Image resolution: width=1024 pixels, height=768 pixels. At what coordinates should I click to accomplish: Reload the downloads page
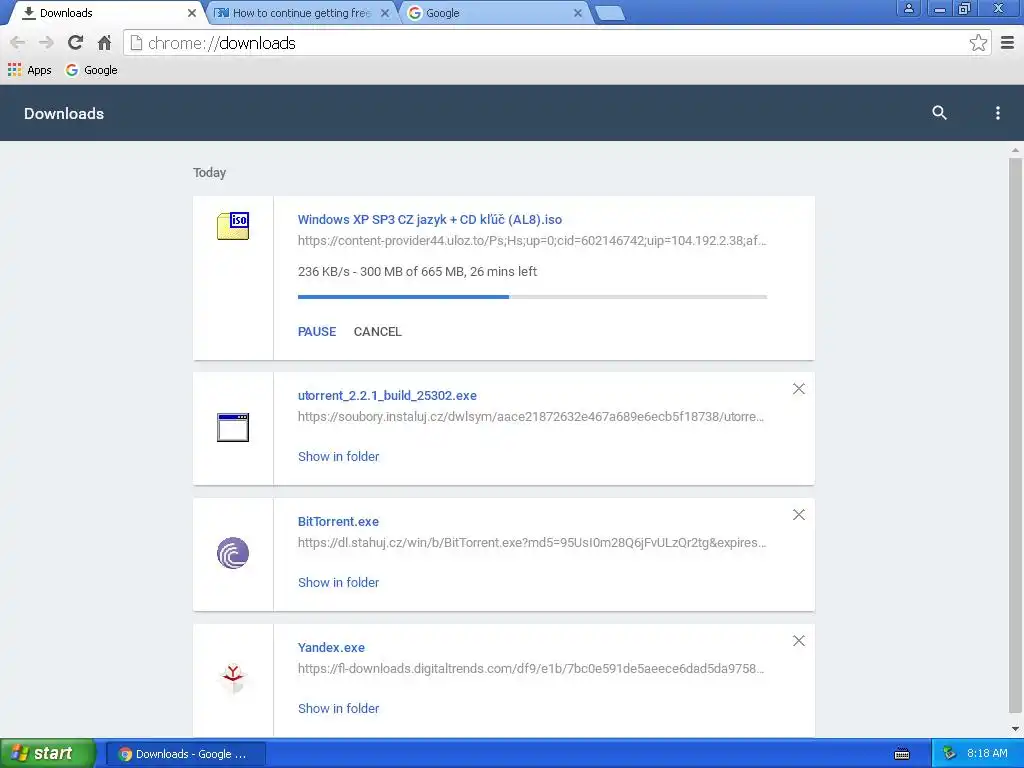click(x=75, y=43)
